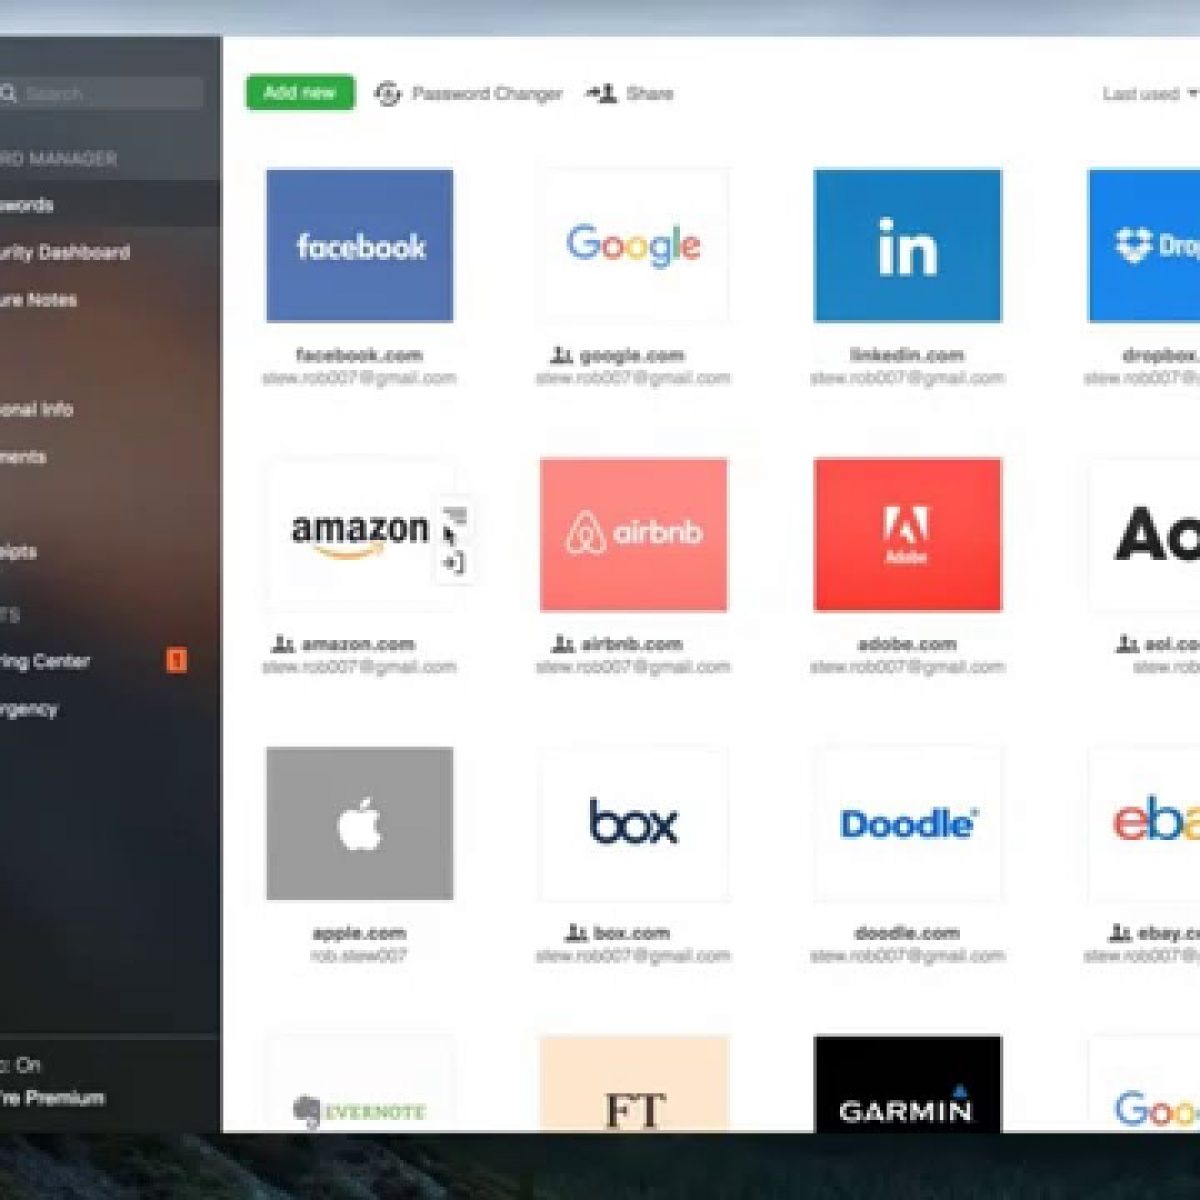Click the Search field in sidebar

pos(101,93)
